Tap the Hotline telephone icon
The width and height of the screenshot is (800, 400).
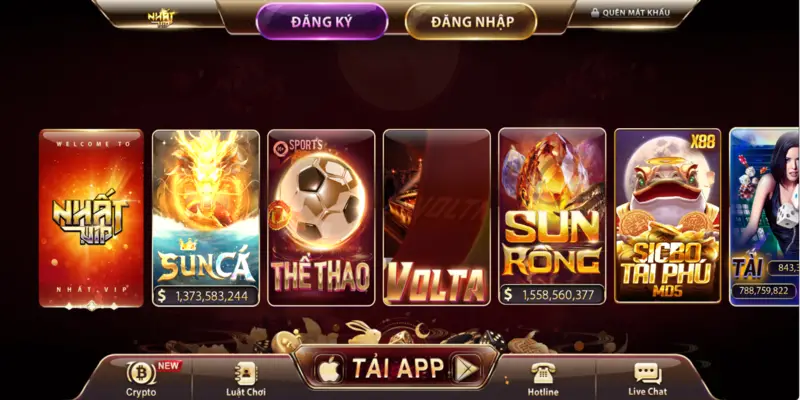(542, 373)
